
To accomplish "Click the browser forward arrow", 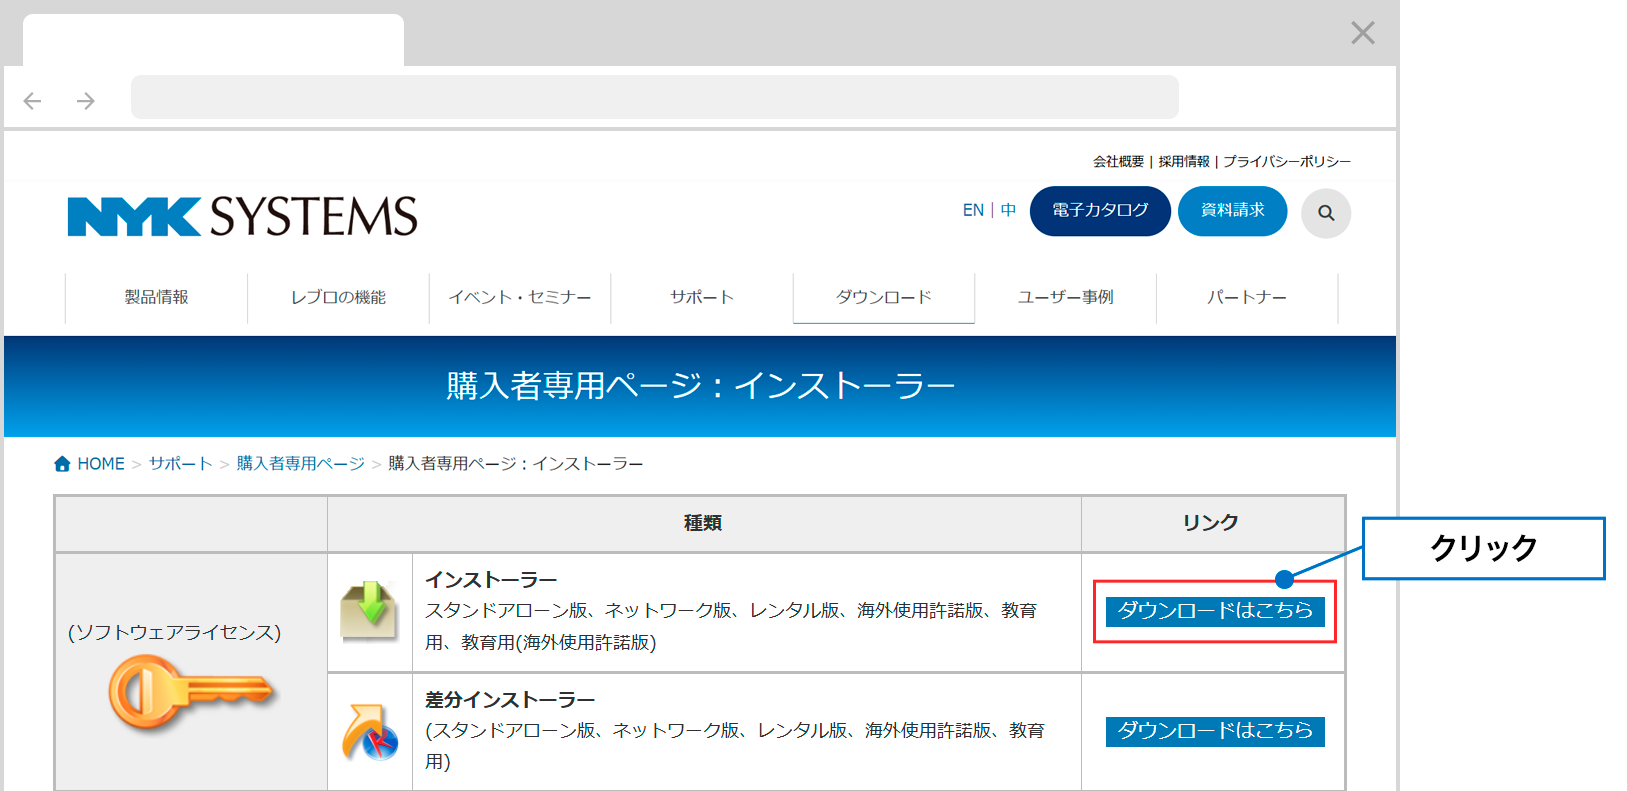I will tap(86, 101).
